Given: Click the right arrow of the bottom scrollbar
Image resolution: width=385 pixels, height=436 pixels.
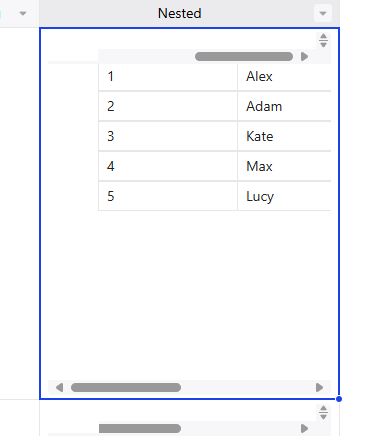Looking at the screenshot, I should (x=319, y=387).
